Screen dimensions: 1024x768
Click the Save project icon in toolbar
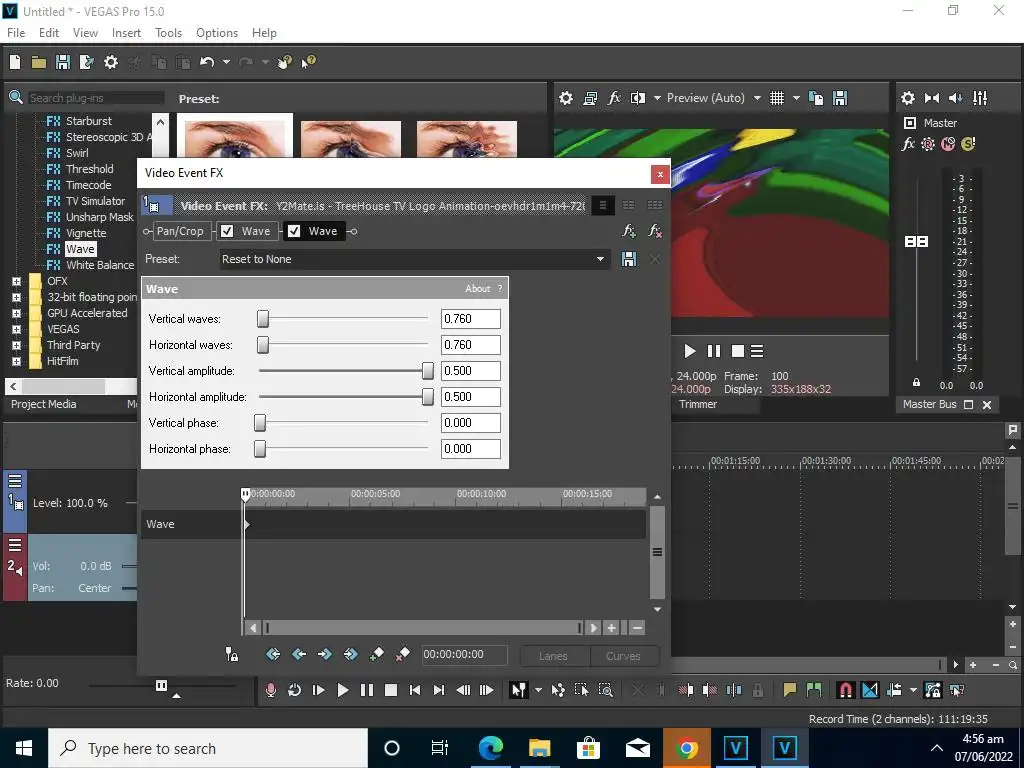[x=63, y=62]
